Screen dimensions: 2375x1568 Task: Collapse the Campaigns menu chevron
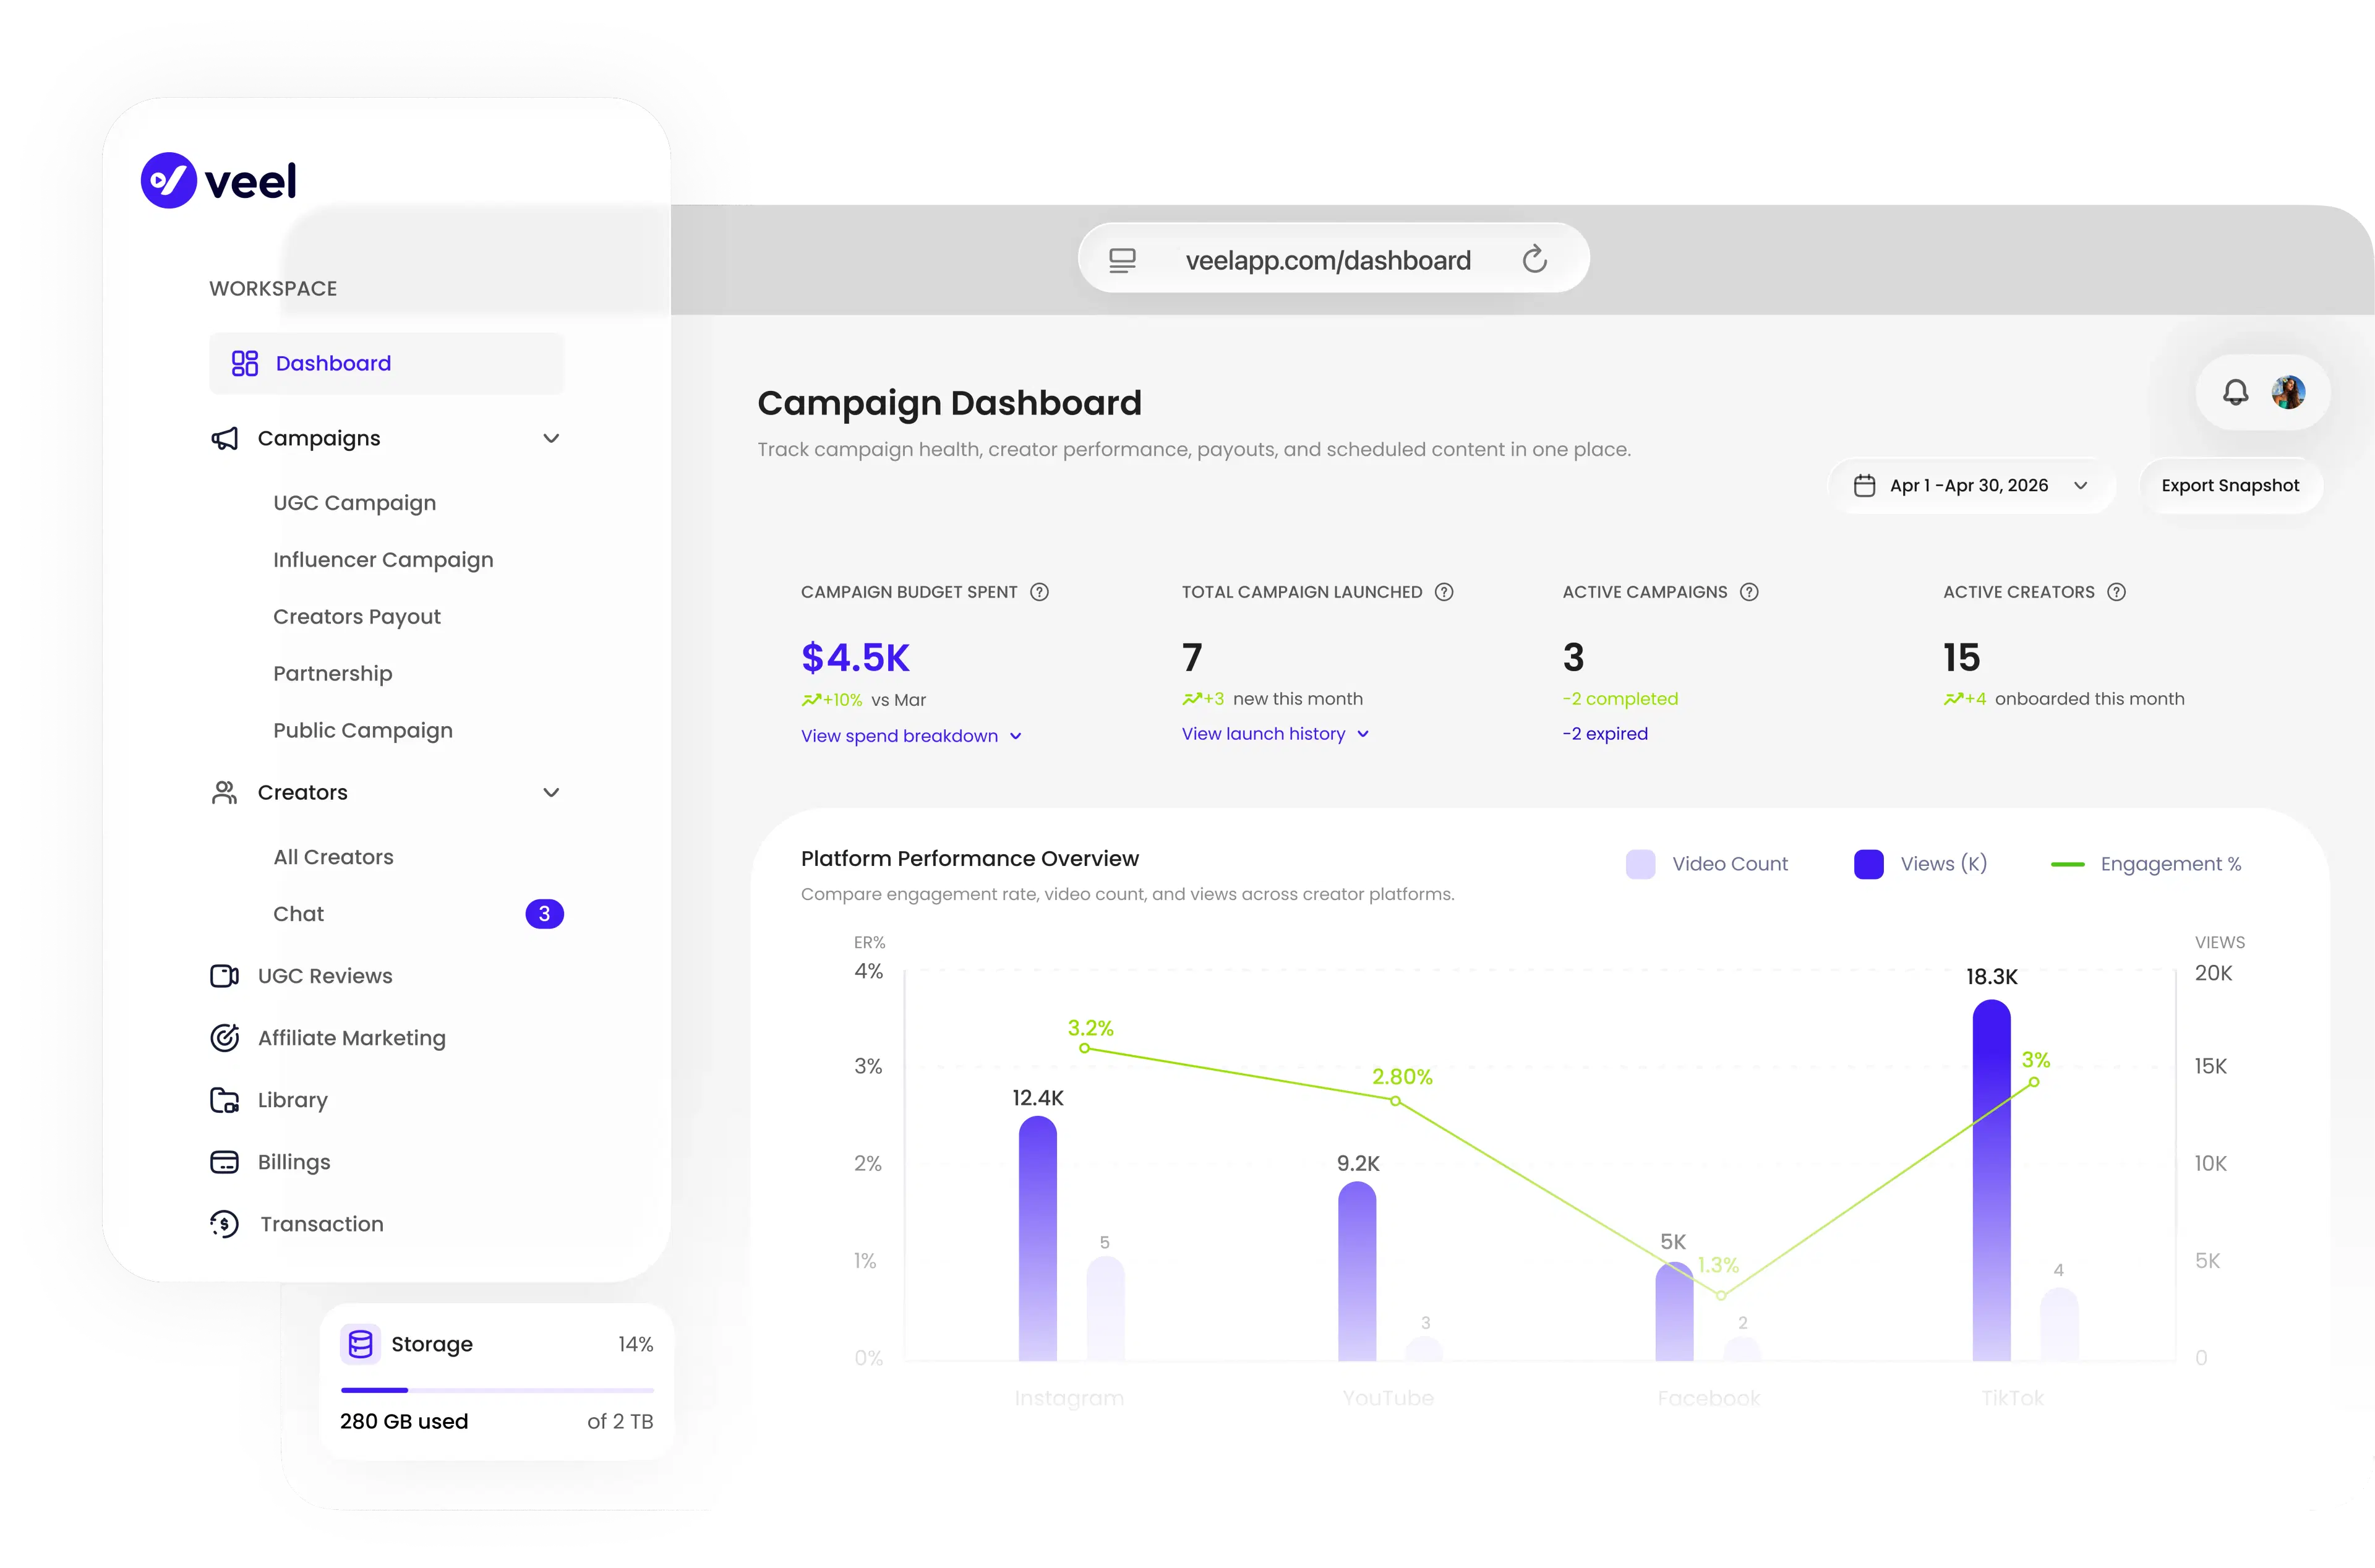(551, 438)
